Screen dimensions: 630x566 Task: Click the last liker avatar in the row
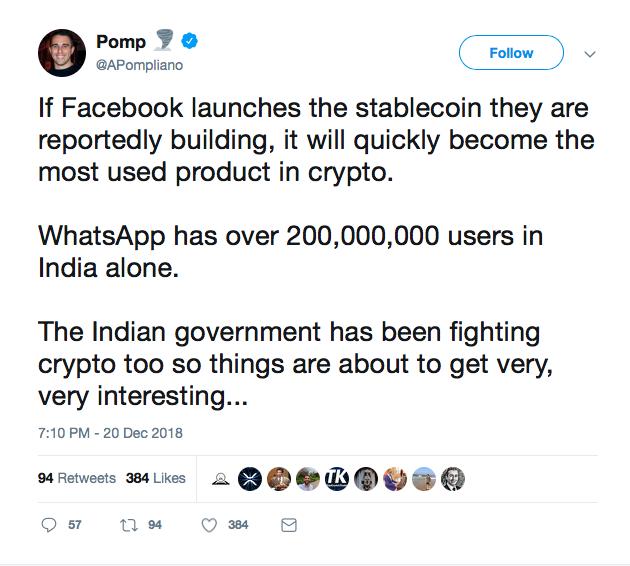(x=452, y=479)
